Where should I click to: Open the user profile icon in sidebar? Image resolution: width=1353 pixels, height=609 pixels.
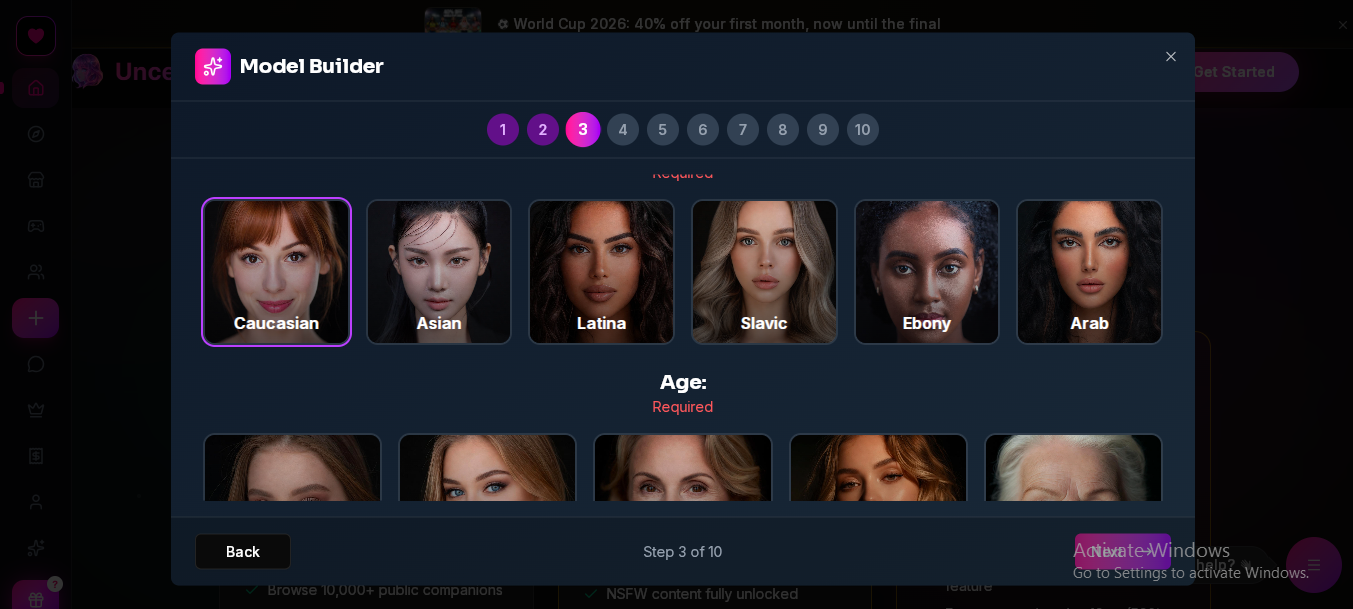[x=36, y=502]
